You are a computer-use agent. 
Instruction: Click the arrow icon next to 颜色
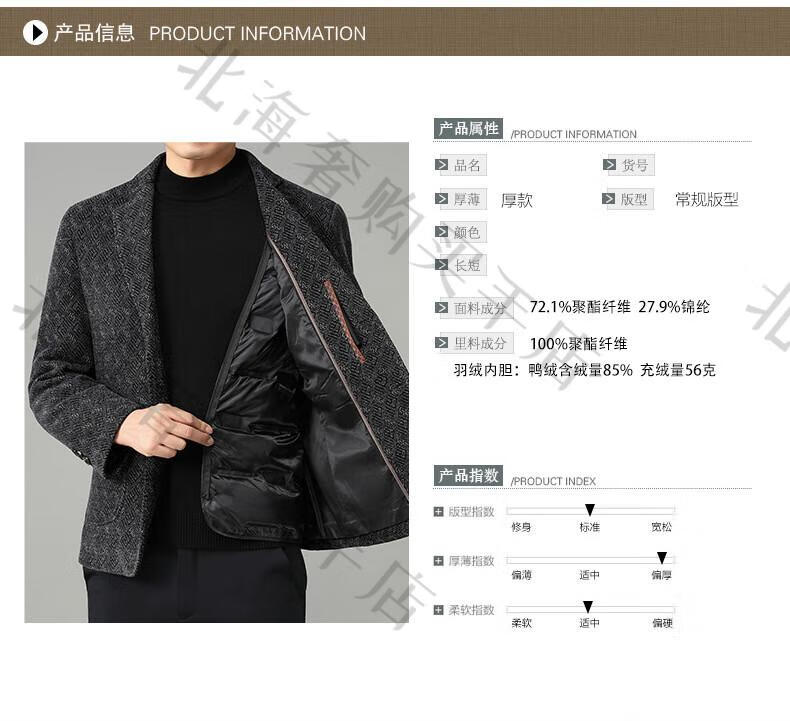pyautogui.click(x=441, y=232)
